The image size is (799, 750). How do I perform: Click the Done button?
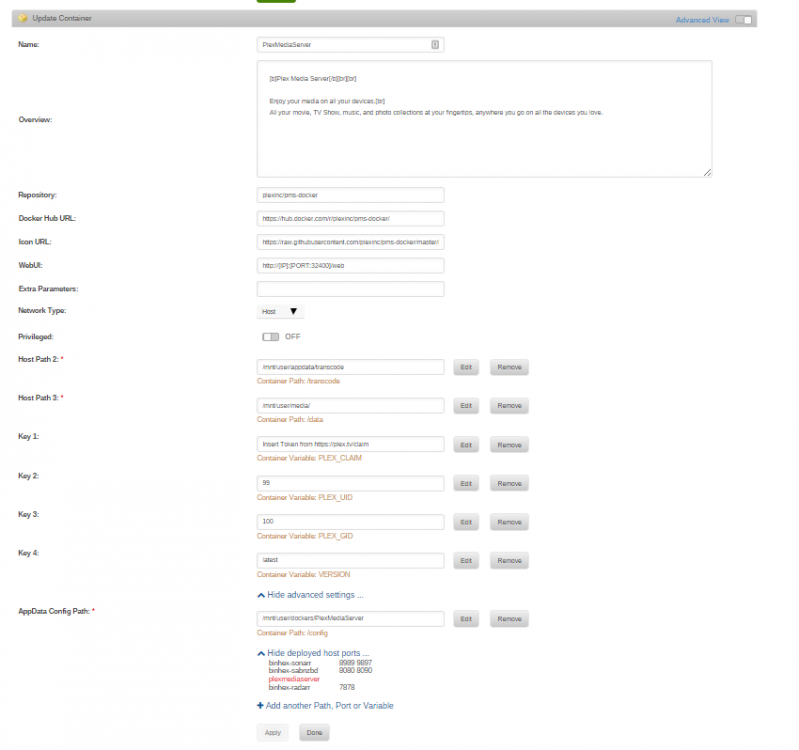[314, 733]
